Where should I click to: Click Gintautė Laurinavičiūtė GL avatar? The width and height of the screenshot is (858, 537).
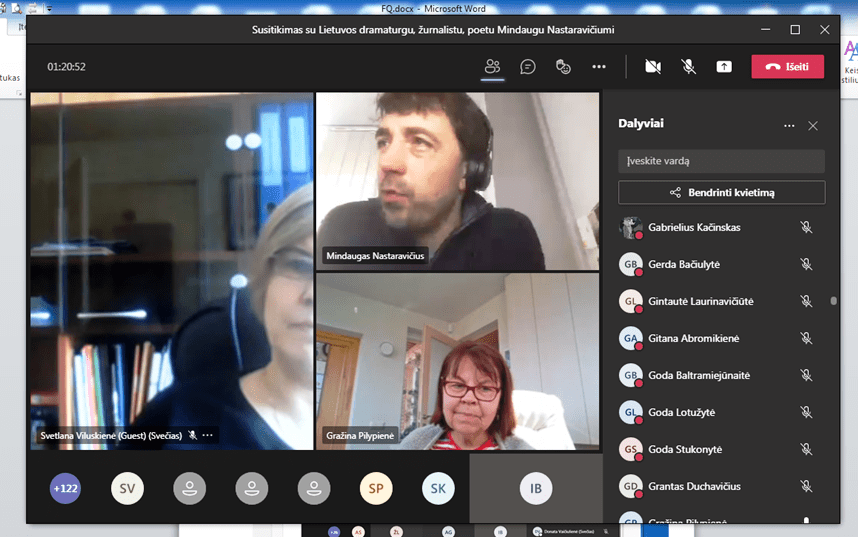pos(630,301)
